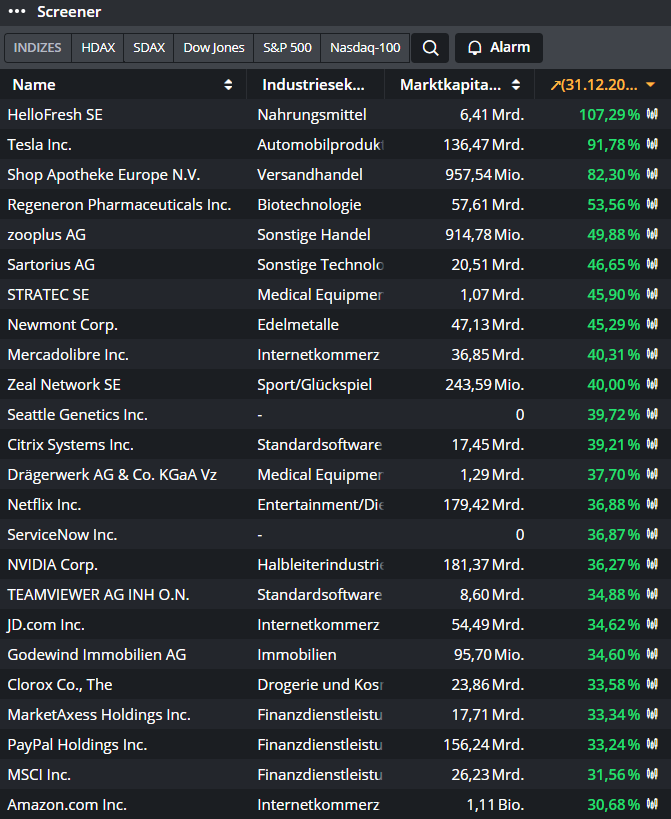
Task: Click the orange performance column sort arrow
Action: pyautogui.click(x=650, y=85)
